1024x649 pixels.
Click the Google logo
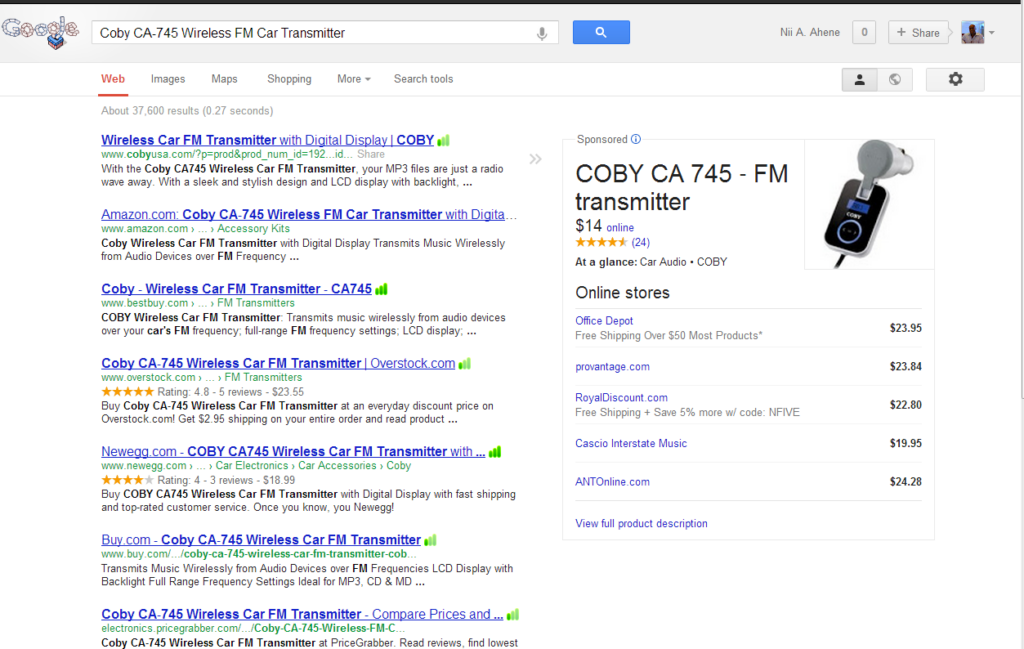40,33
